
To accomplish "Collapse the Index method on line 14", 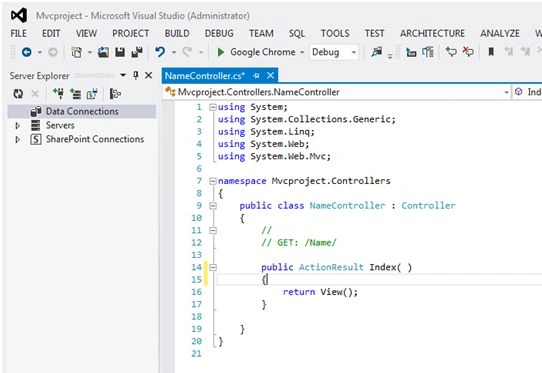I will 213,267.
